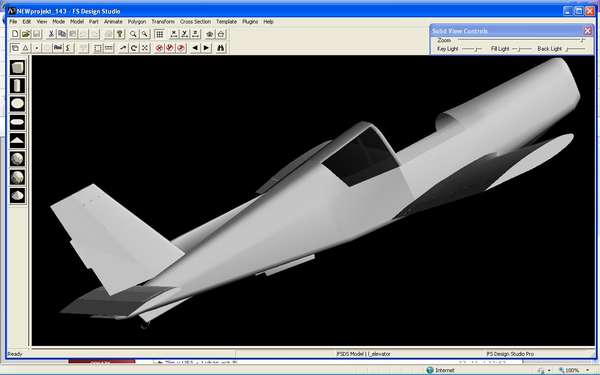Toggle the grid icon in toolbar

tap(160, 34)
